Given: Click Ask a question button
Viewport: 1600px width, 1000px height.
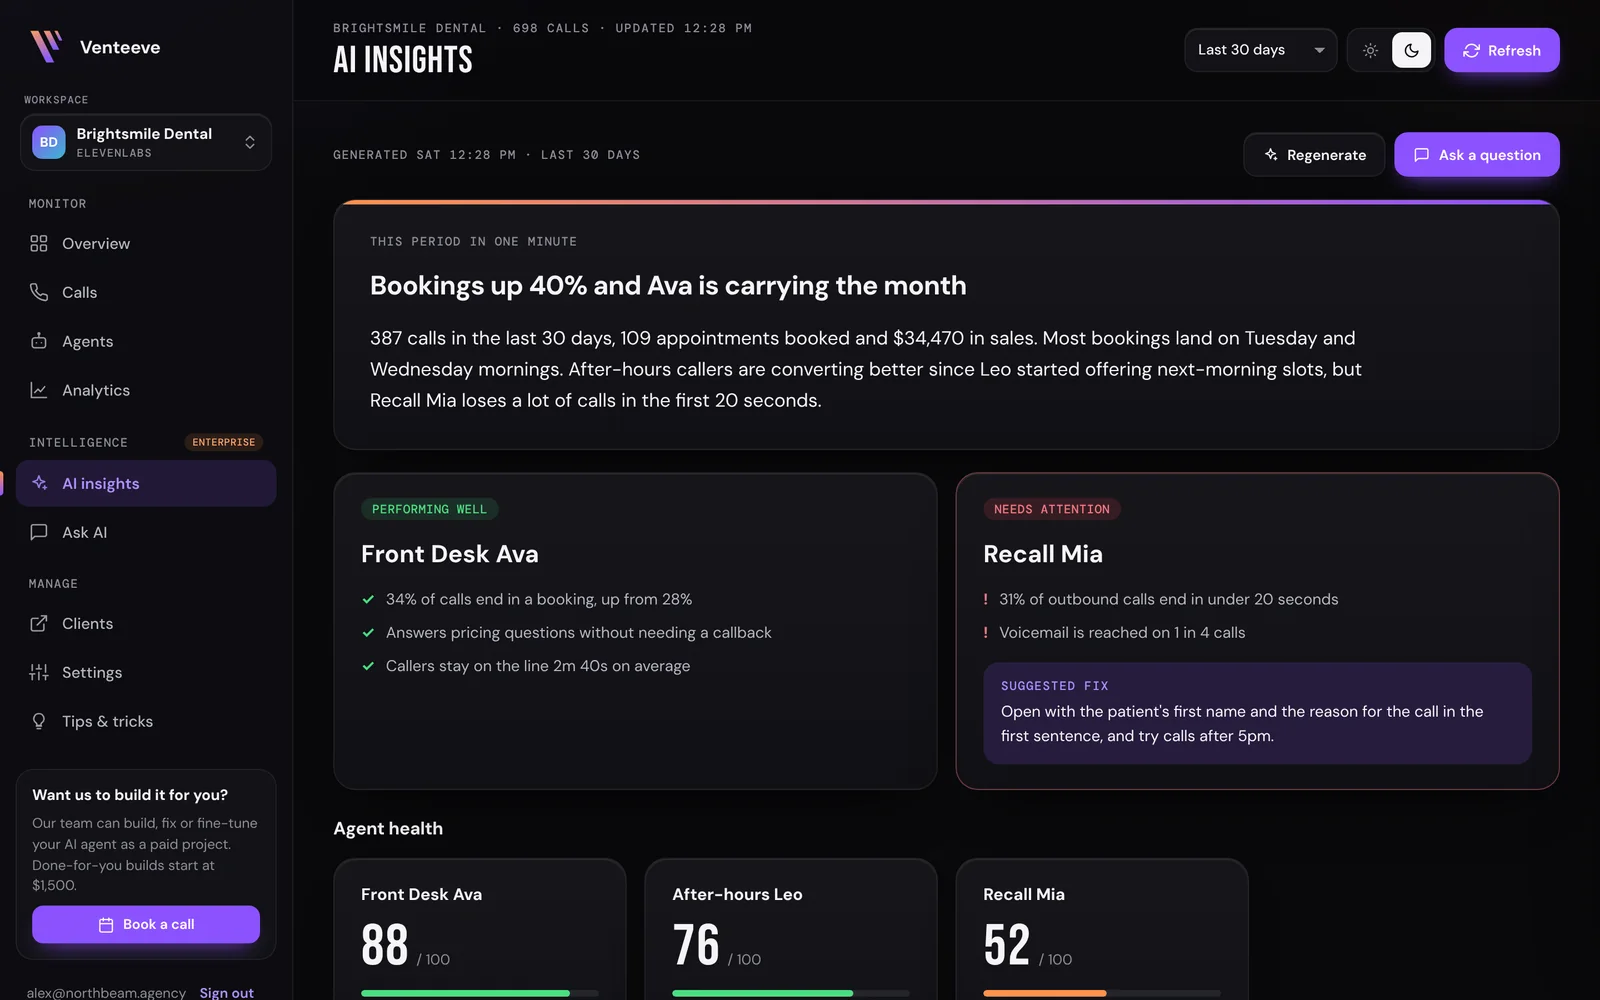Looking at the screenshot, I should 1477,155.
